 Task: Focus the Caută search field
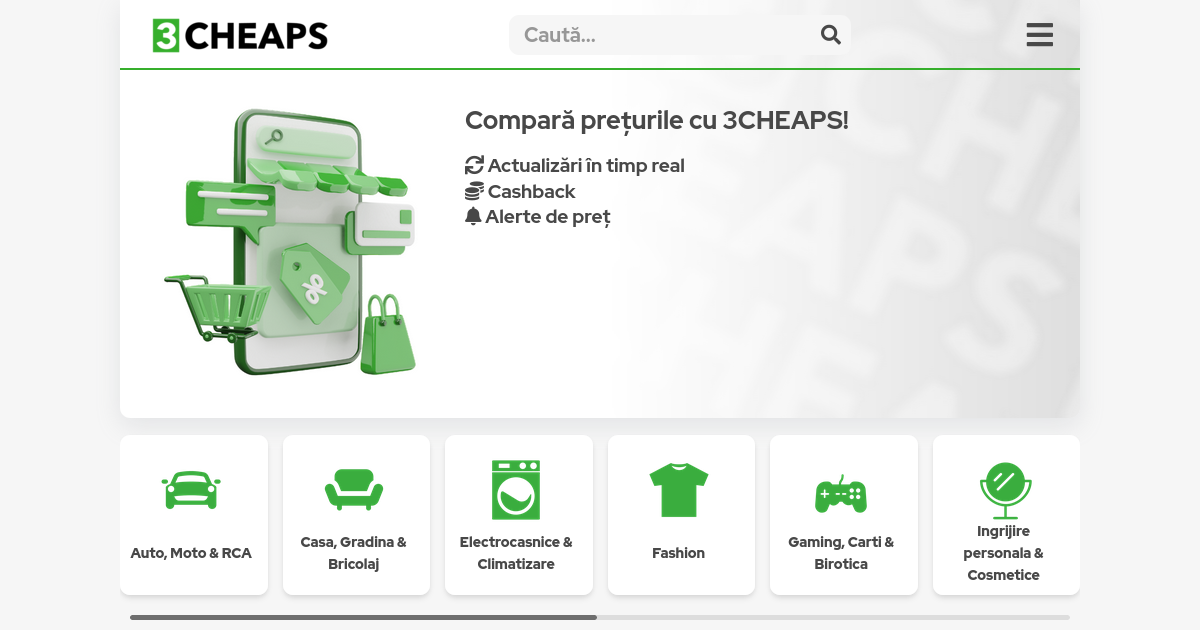[x=680, y=35]
